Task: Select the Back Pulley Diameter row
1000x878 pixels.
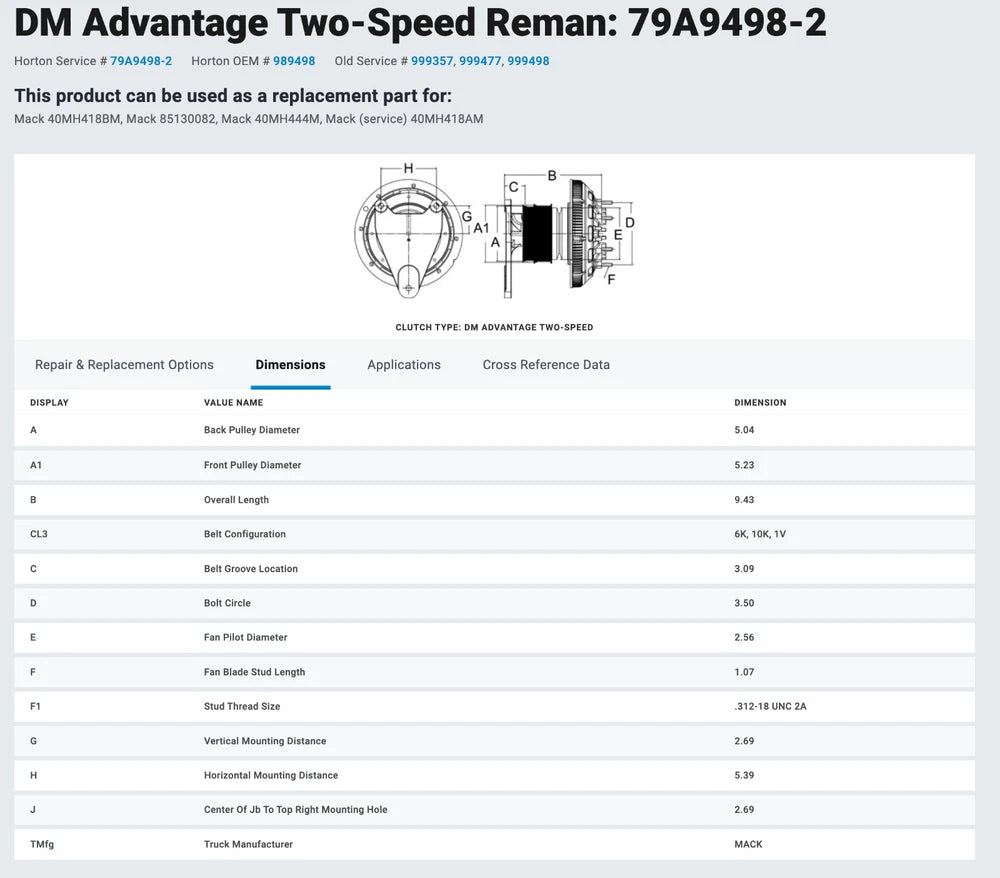Action: [252, 430]
